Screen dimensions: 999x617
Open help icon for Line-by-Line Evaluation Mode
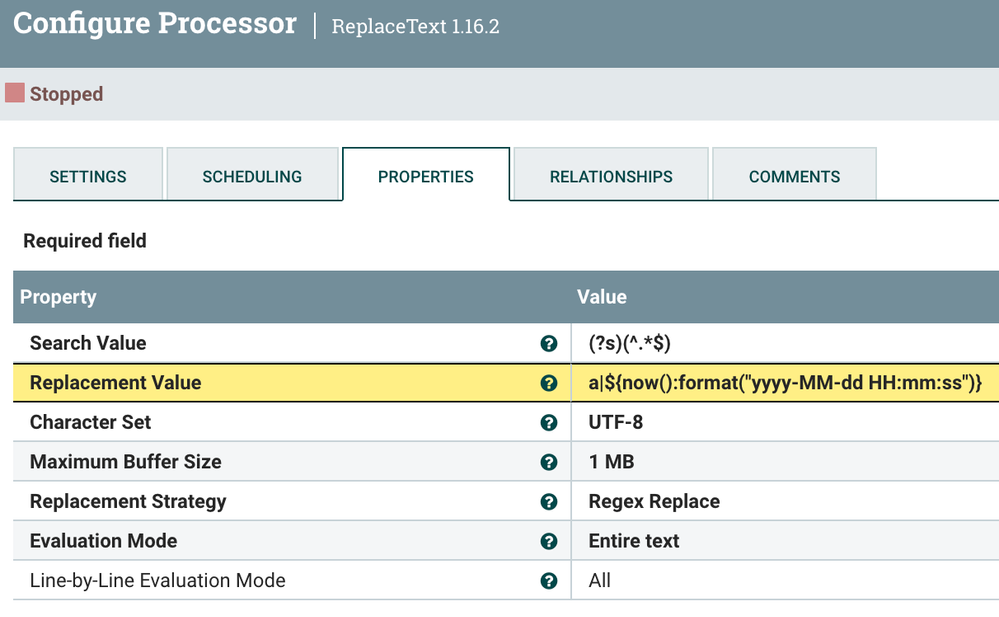click(549, 581)
